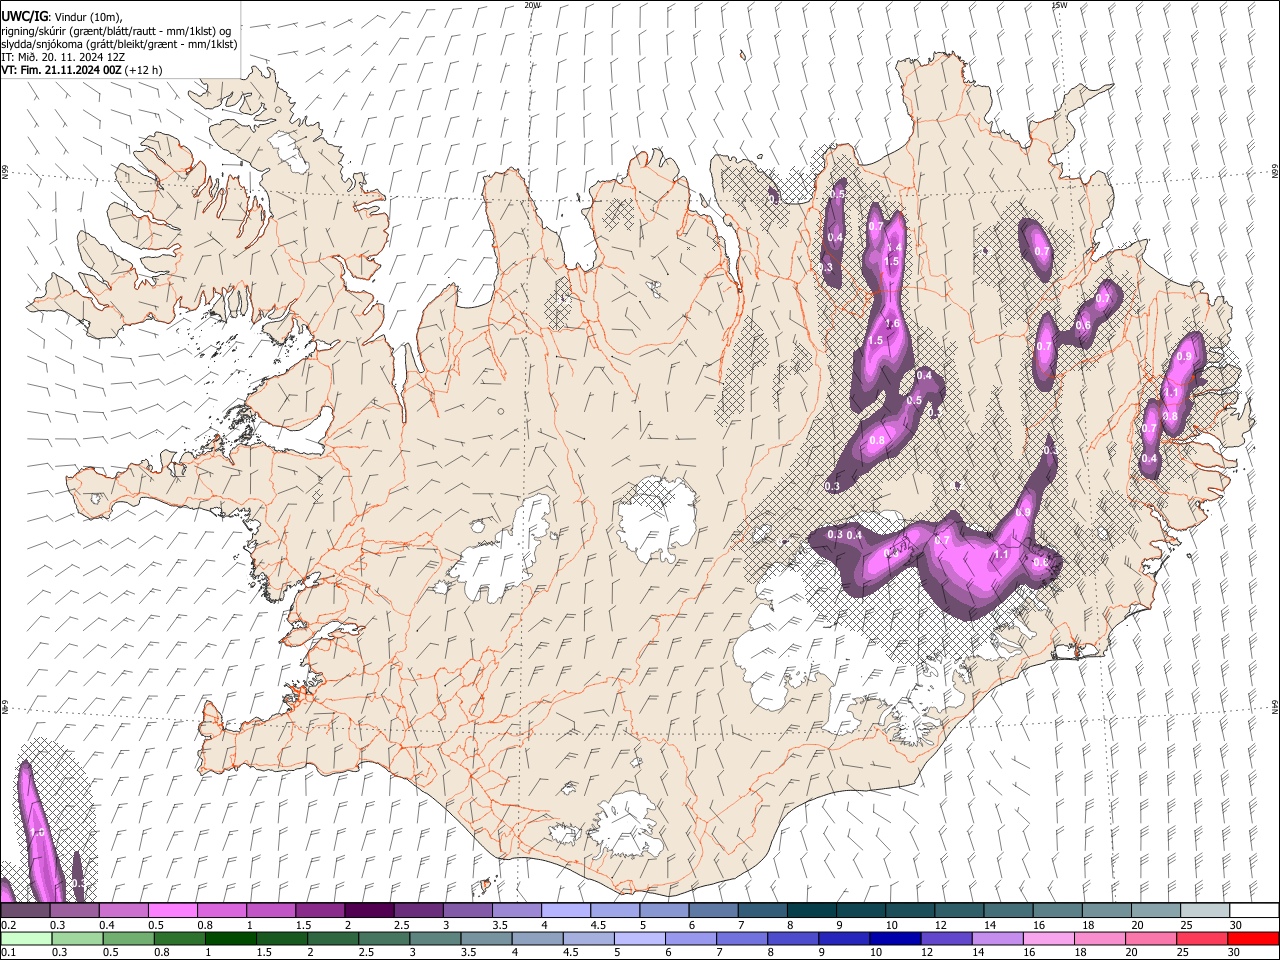Click the 'UWC/IG' title text
Viewport: 1280px width, 960px height.
(24, 16)
